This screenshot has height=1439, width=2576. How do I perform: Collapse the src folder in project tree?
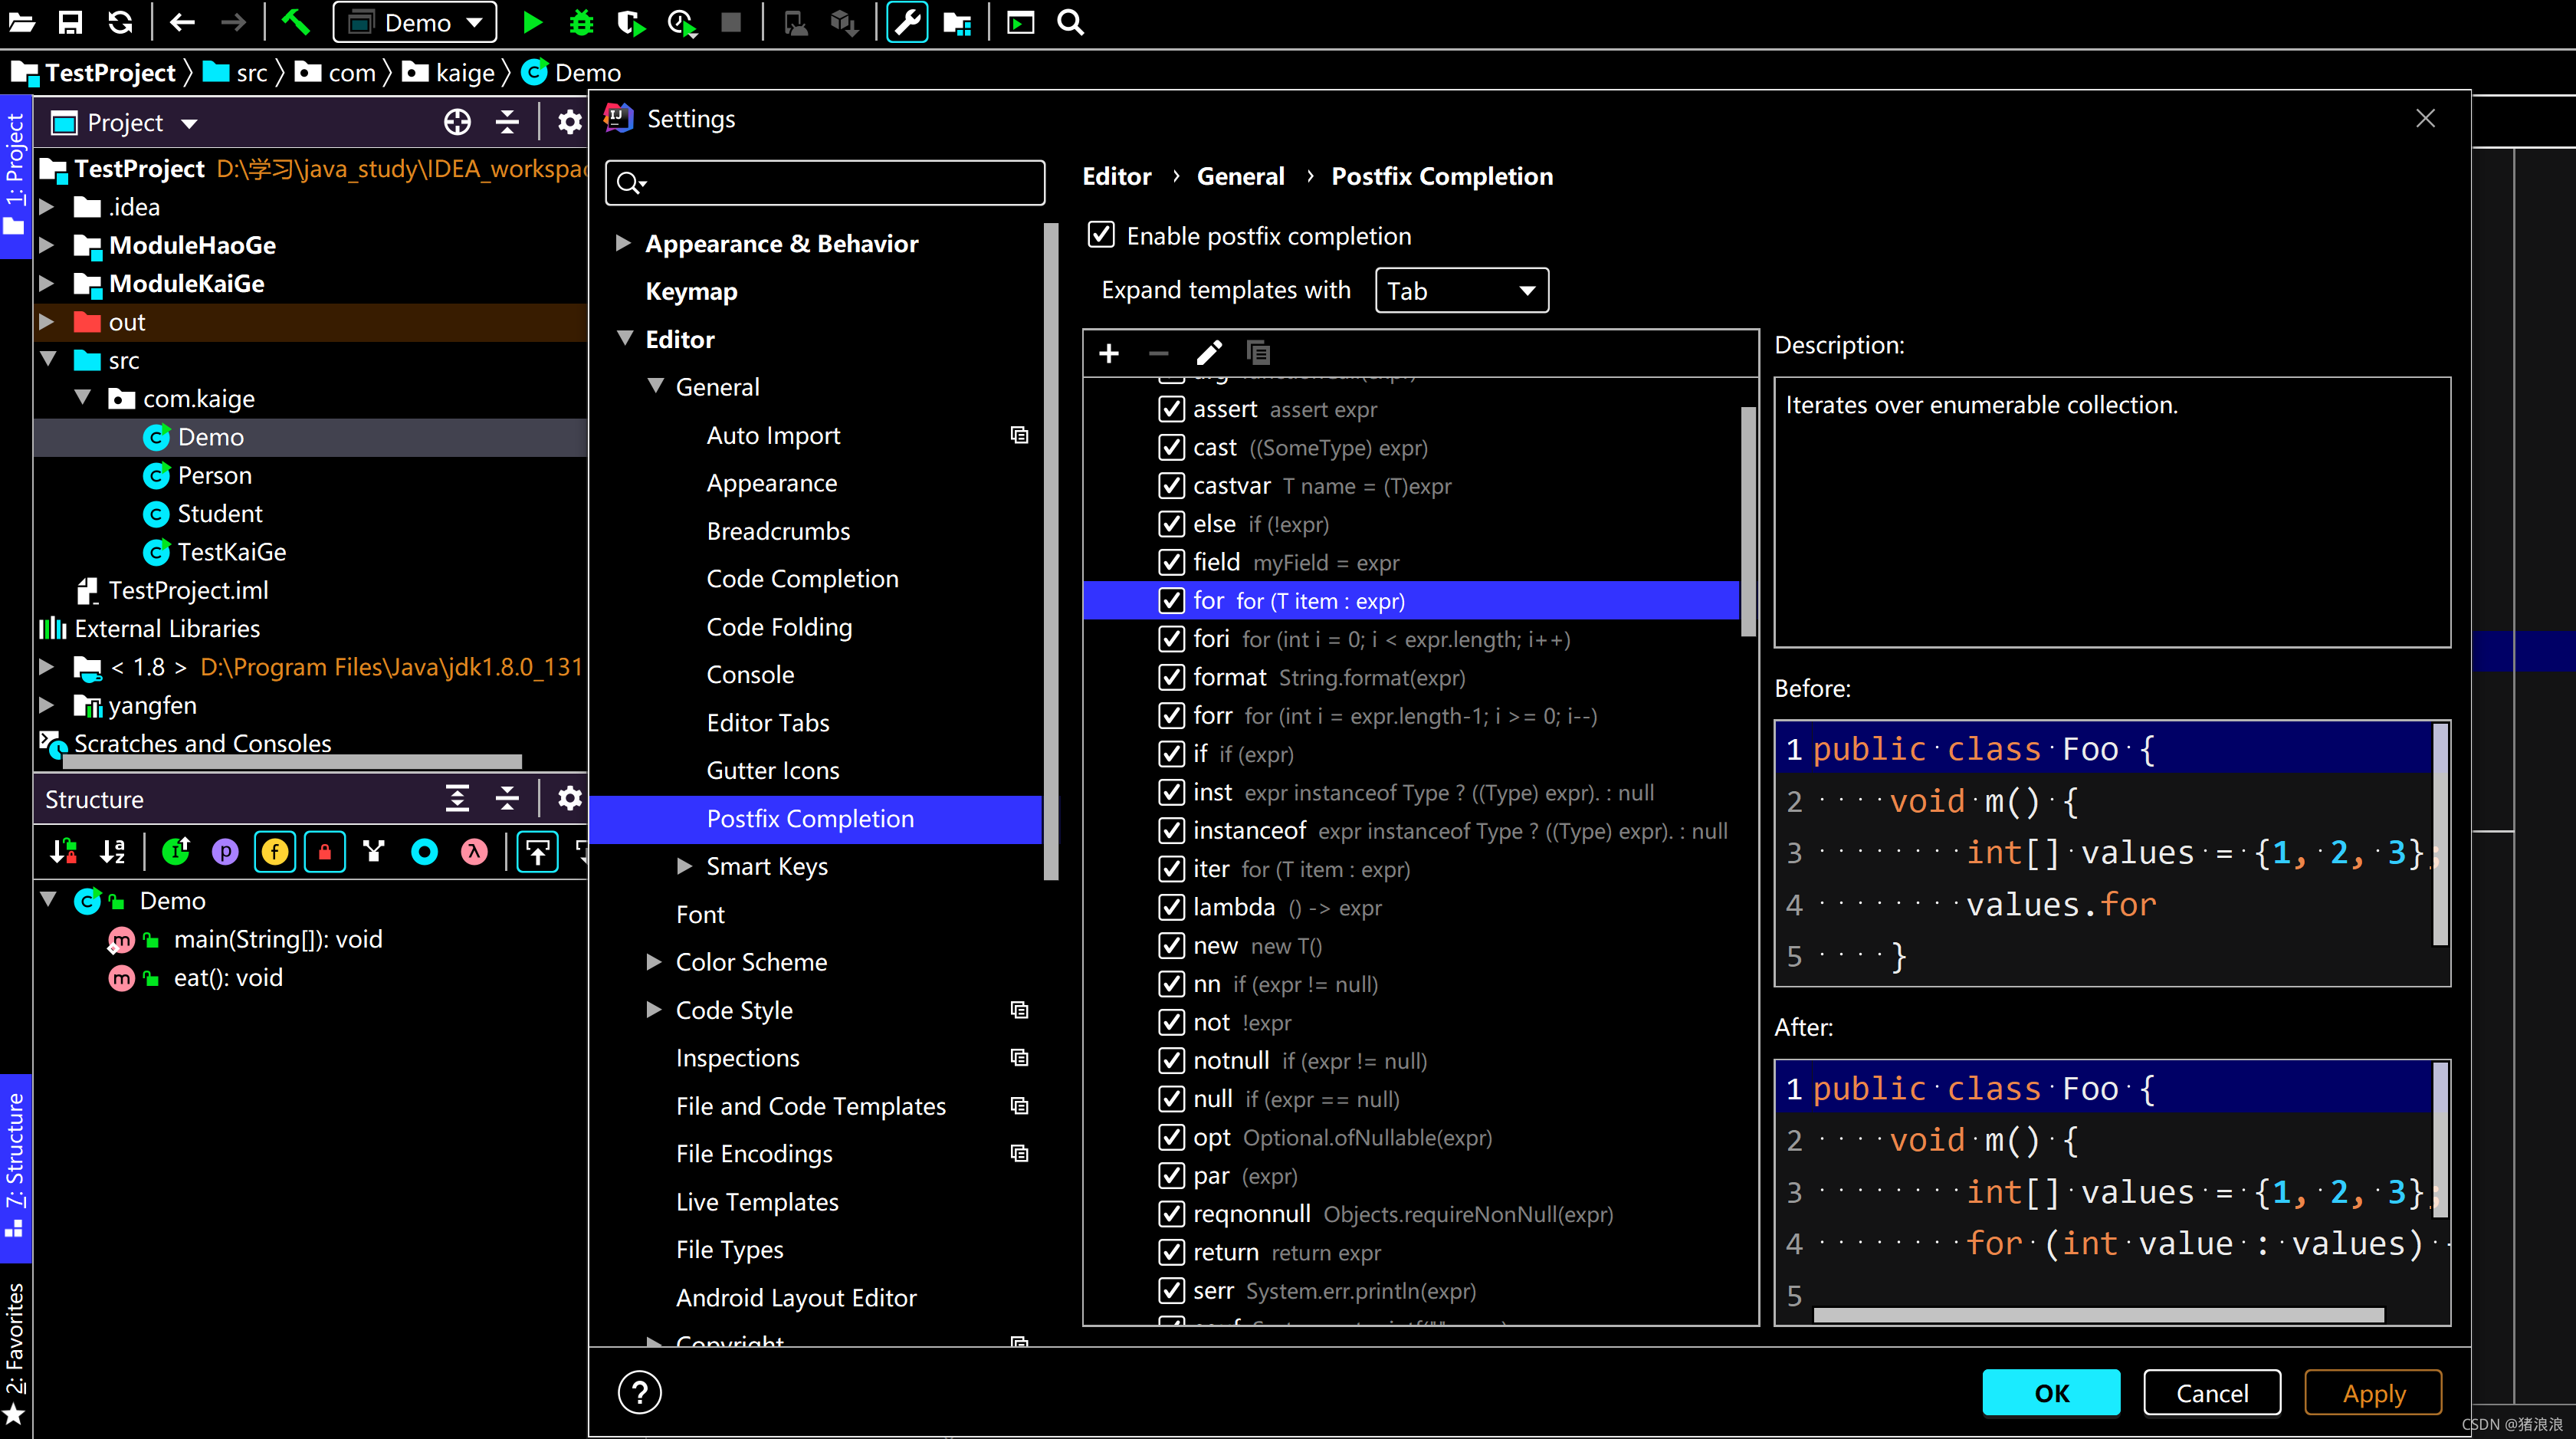click(x=48, y=359)
